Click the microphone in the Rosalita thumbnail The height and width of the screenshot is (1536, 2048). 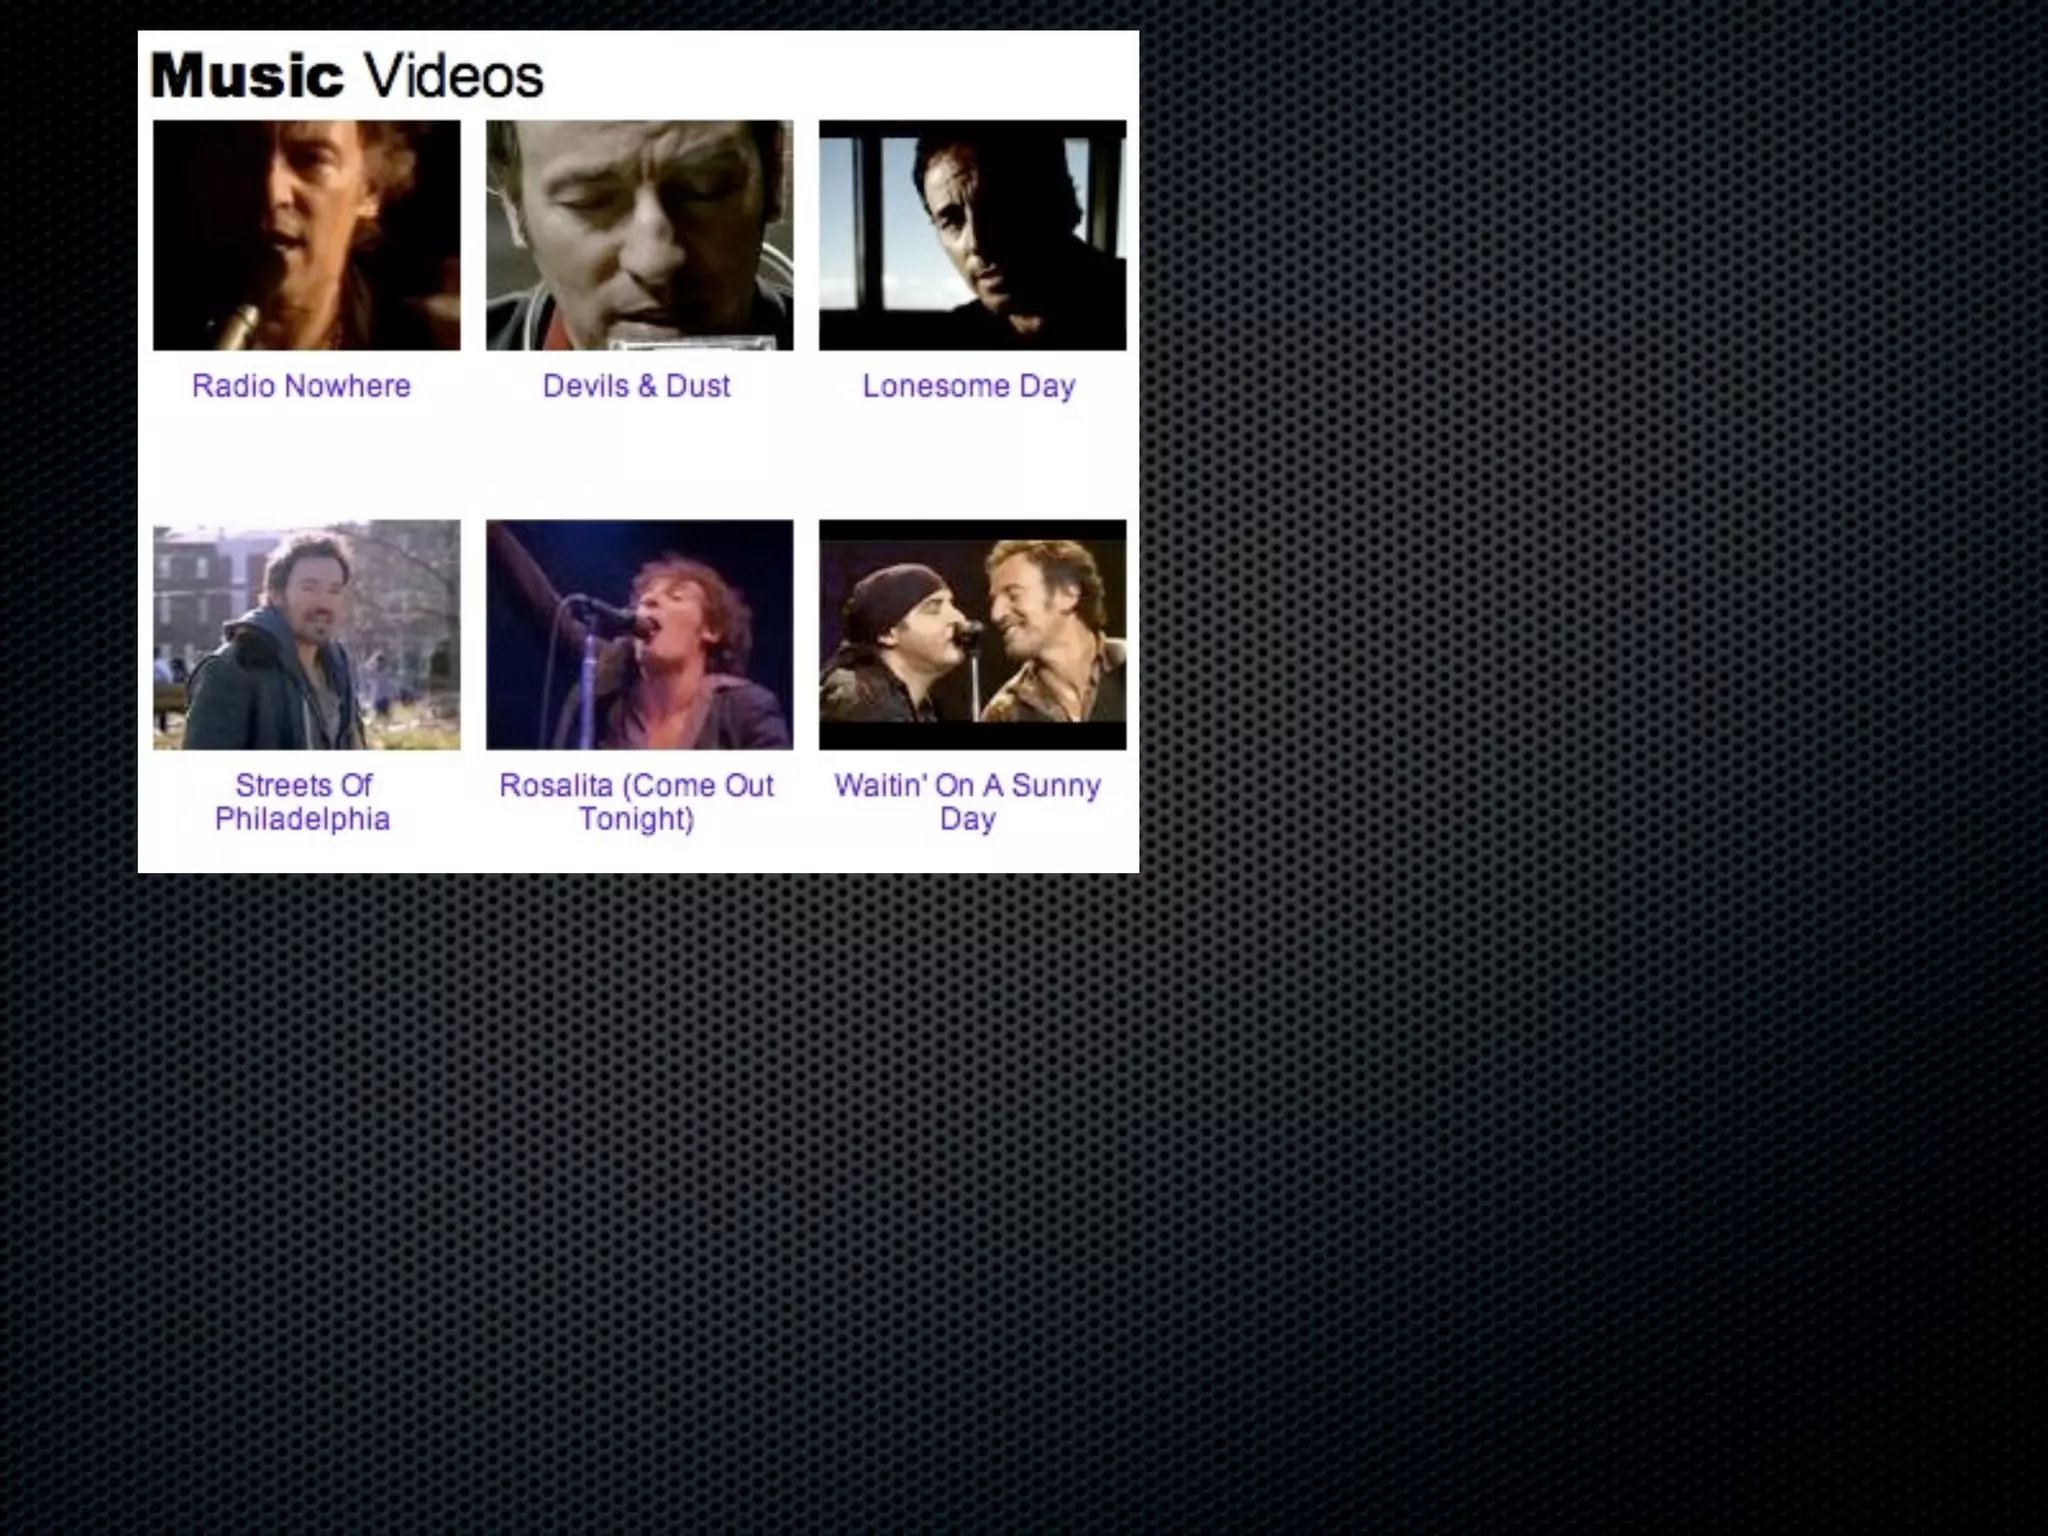[x=608, y=615]
